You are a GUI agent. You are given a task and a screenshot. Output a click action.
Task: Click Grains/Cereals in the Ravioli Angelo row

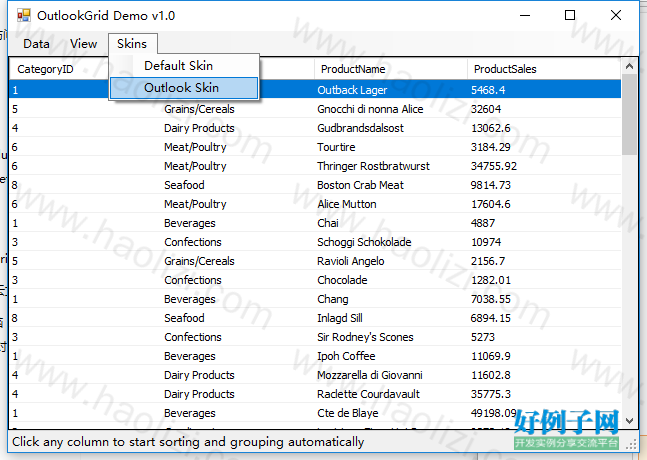point(199,261)
